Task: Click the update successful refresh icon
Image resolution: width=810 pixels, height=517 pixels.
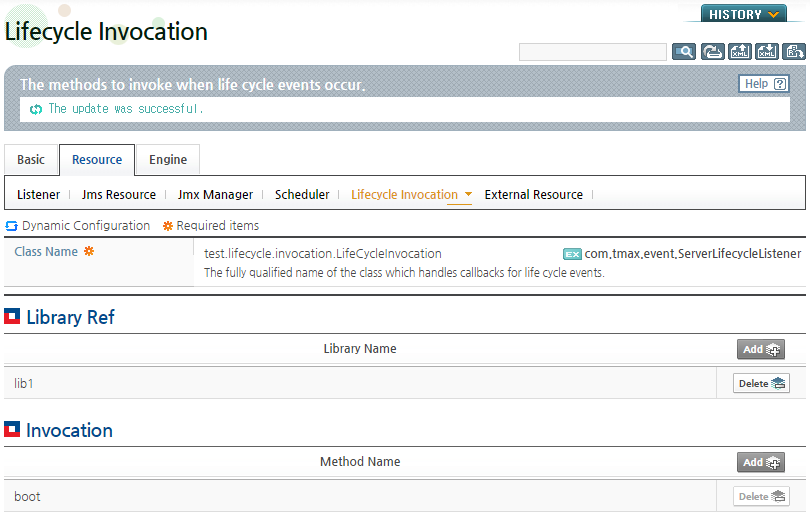Action: point(36,109)
